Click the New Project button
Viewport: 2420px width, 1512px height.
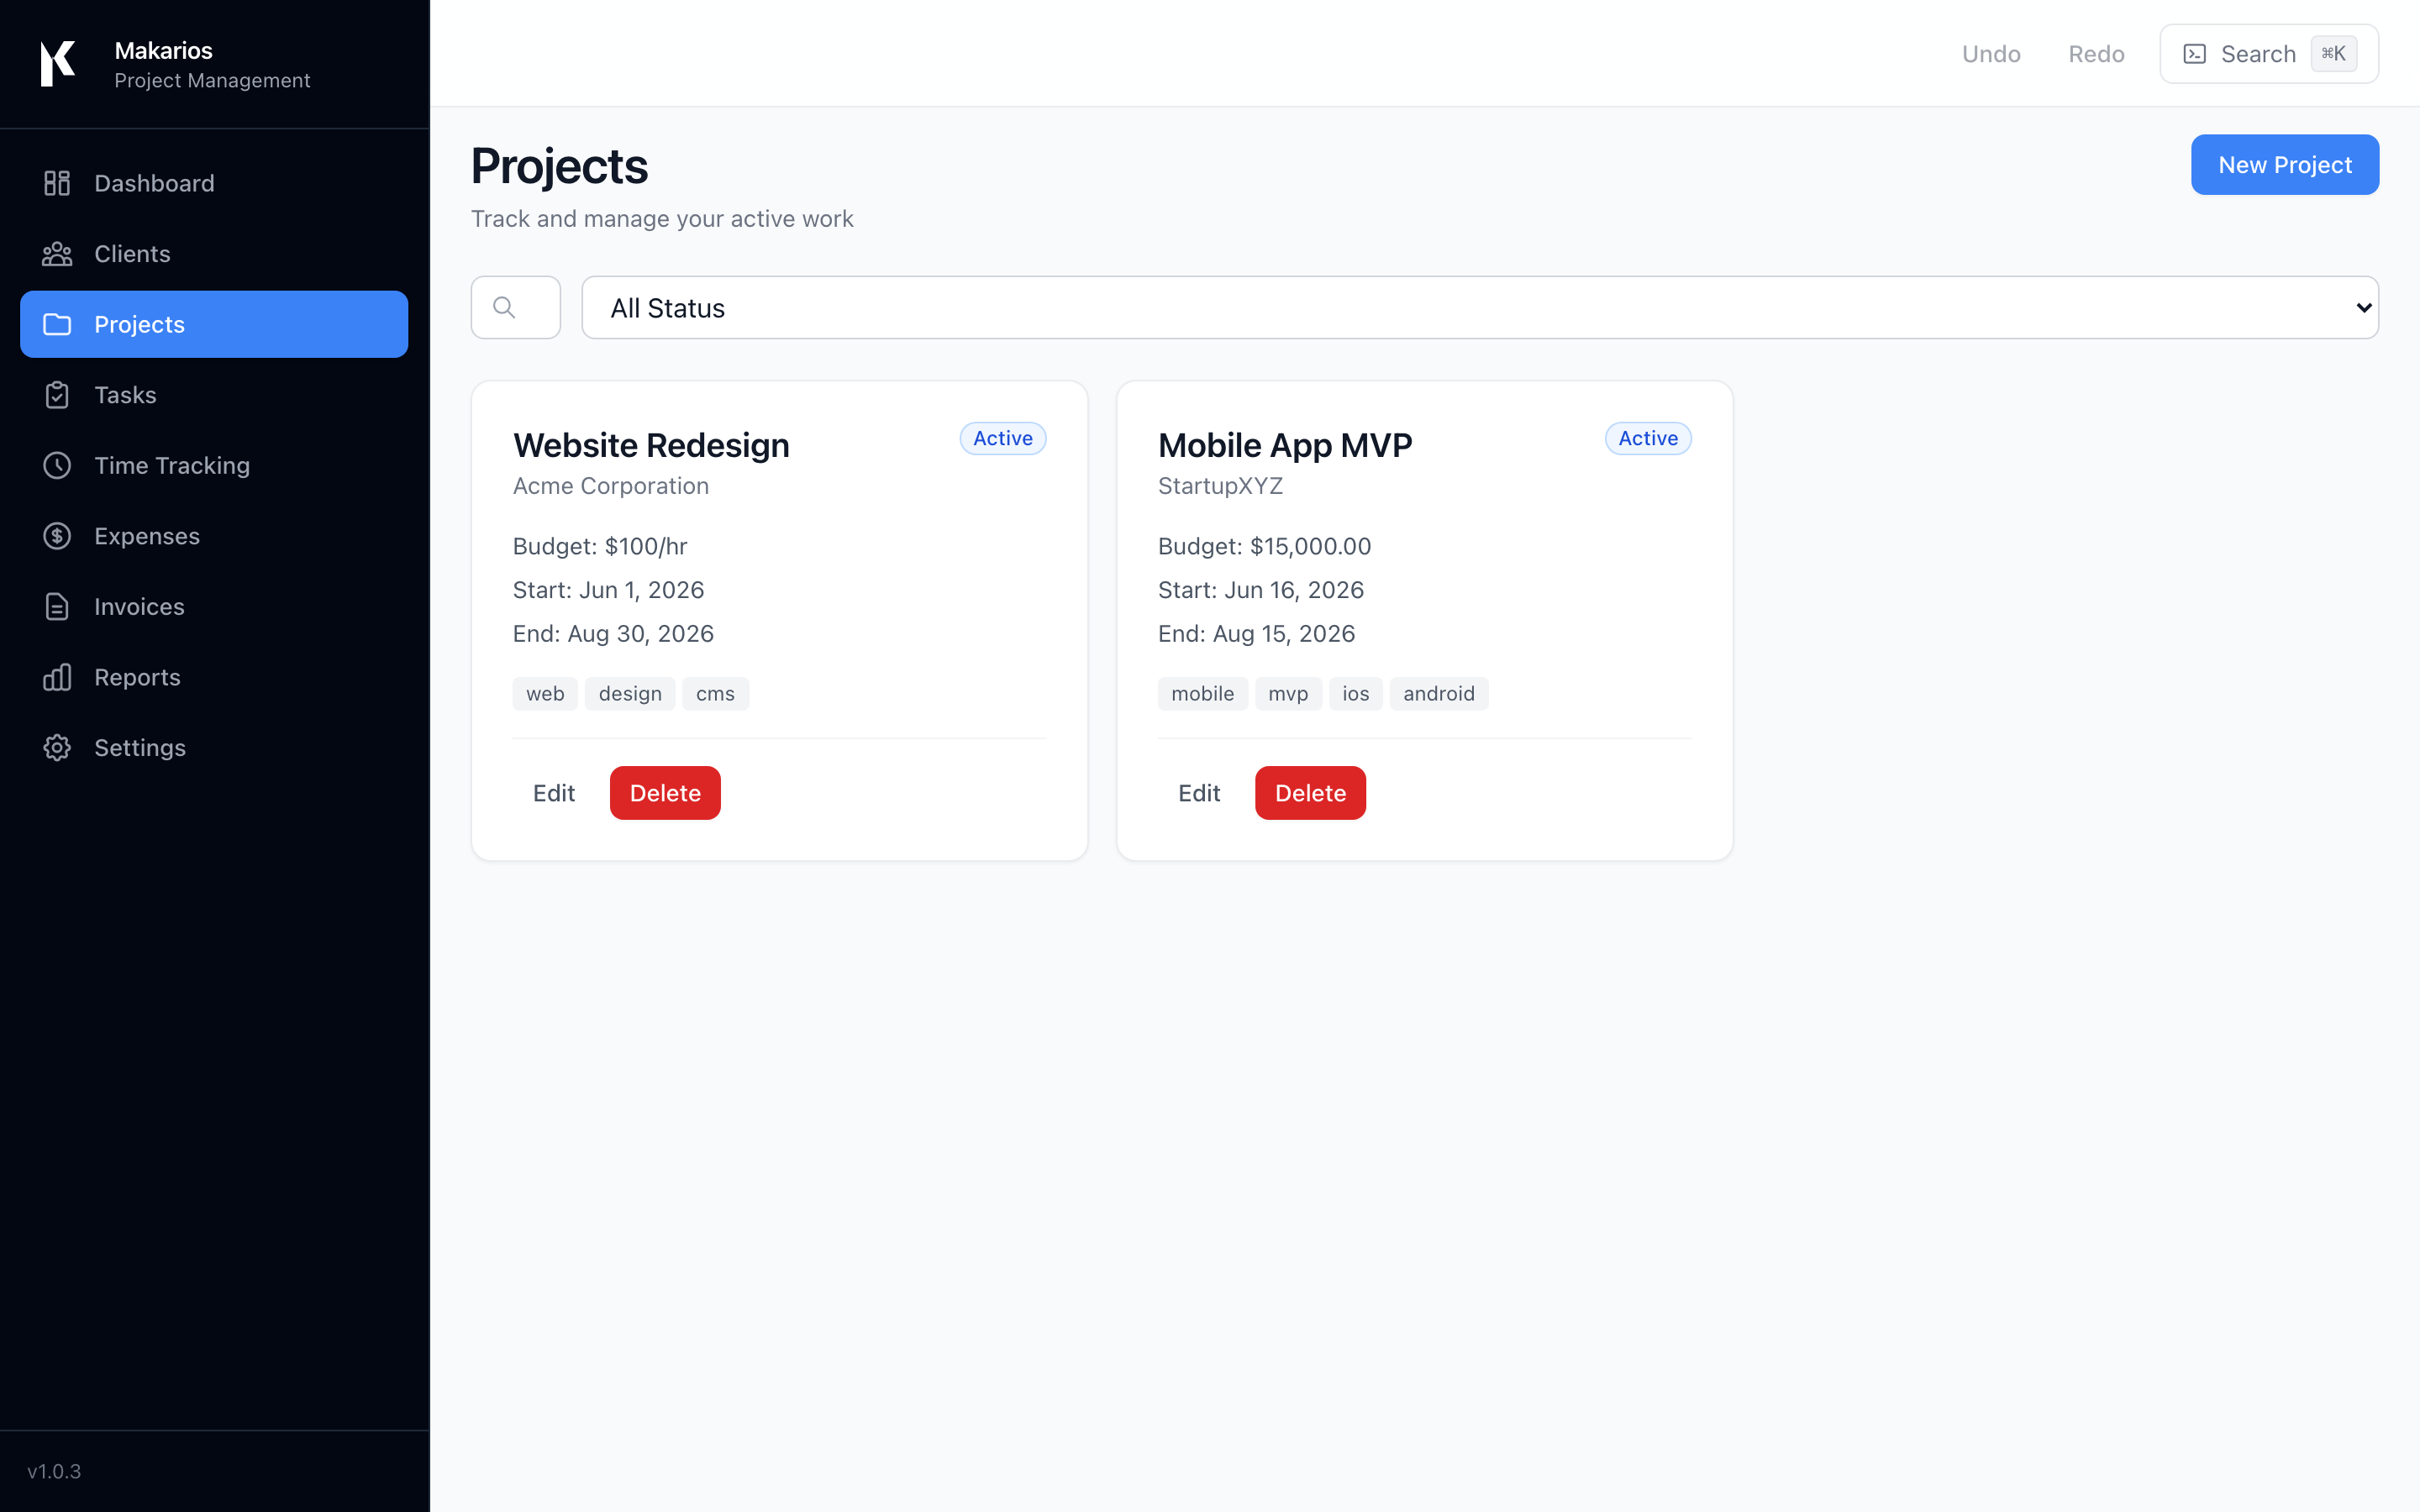click(2284, 165)
